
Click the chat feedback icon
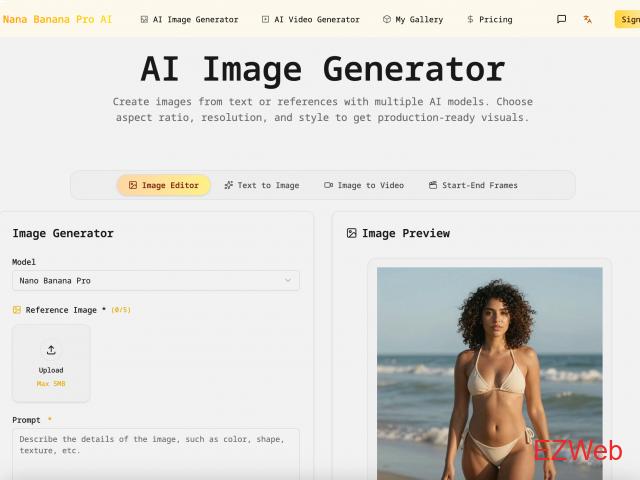coord(562,19)
